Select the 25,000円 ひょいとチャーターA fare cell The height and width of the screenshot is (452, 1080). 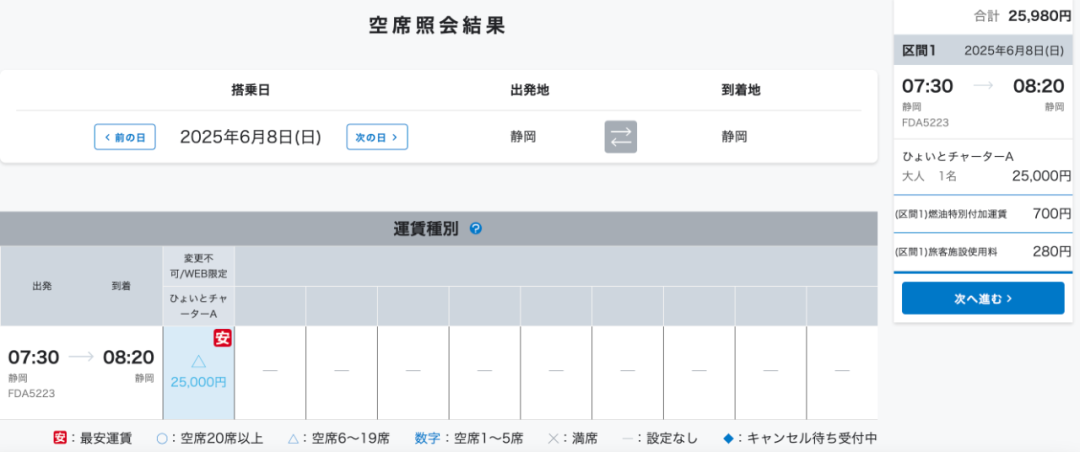click(199, 373)
